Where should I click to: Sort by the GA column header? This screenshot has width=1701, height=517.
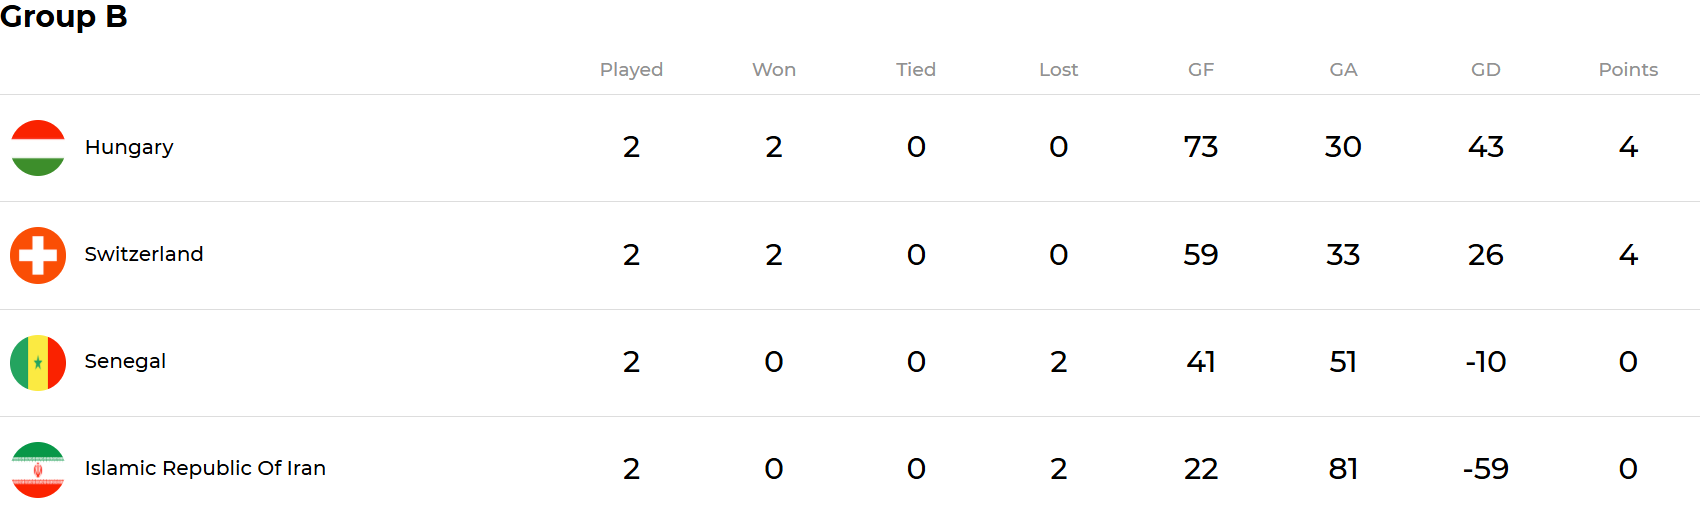point(1343,69)
